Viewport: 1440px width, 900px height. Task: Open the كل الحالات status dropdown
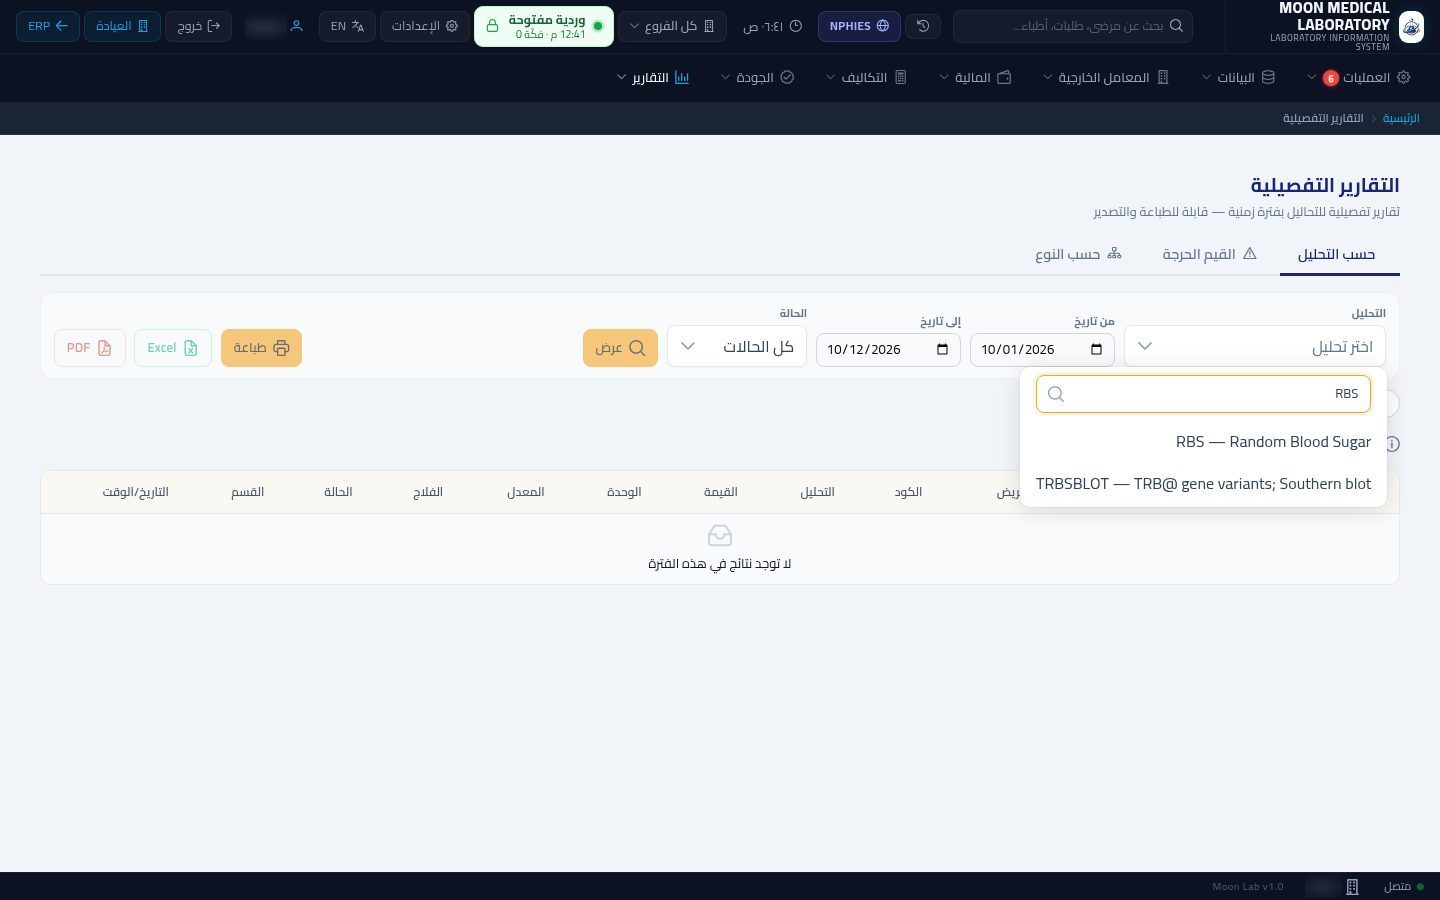point(737,346)
